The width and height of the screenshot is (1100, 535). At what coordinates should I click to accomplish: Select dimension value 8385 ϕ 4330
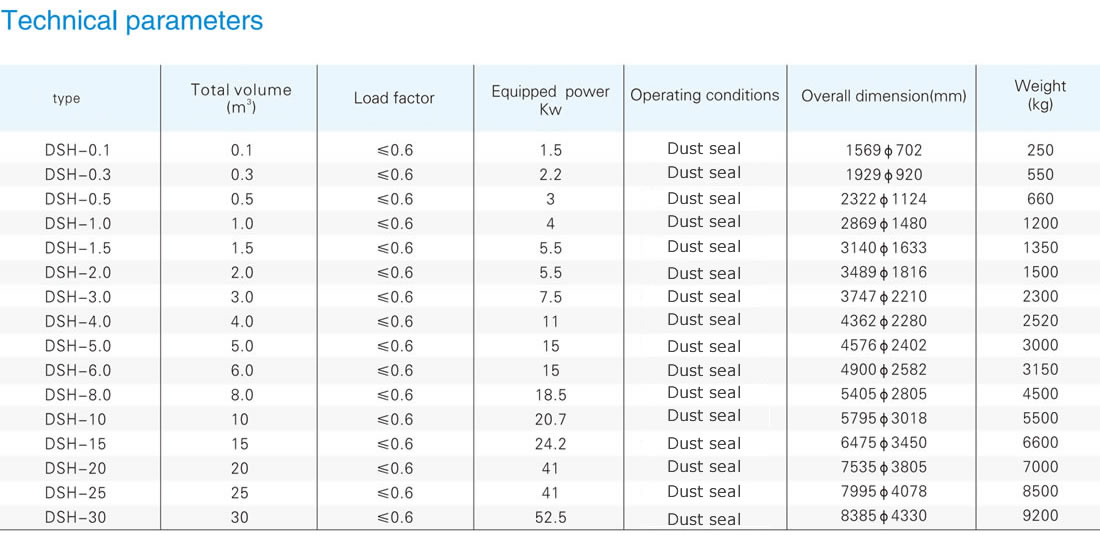click(883, 516)
